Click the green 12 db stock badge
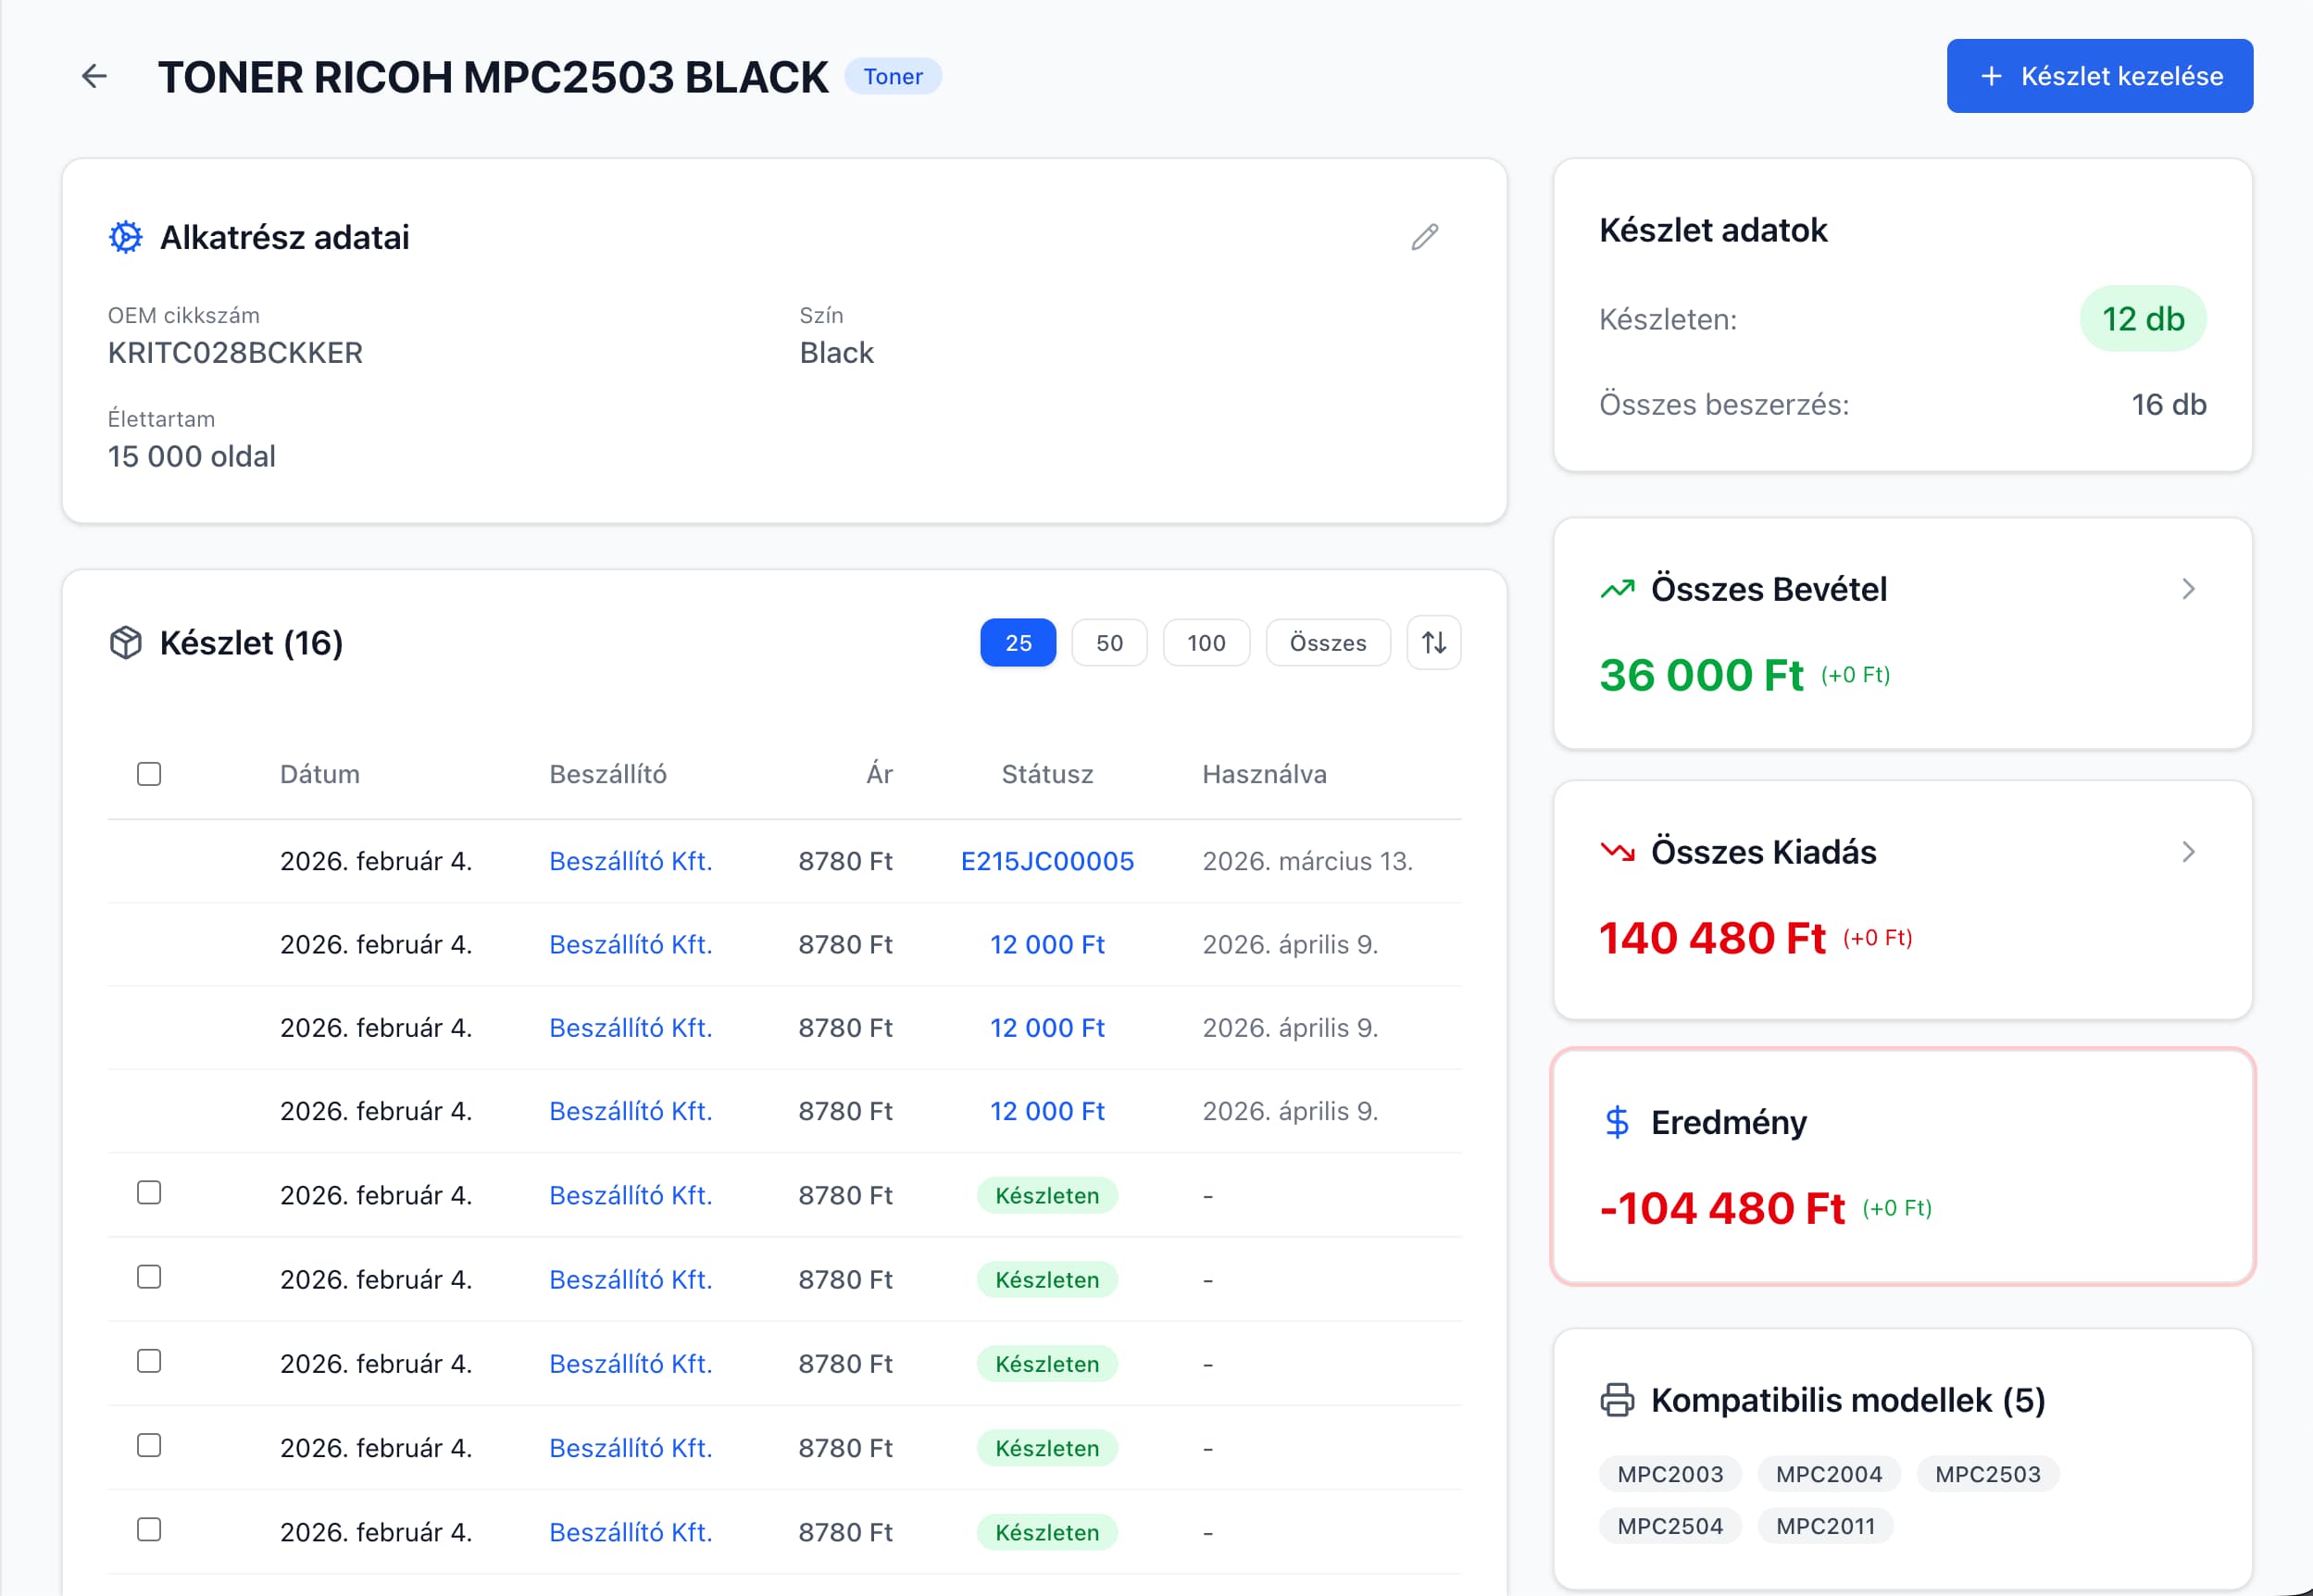2313x1596 pixels. (x=2143, y=319)
